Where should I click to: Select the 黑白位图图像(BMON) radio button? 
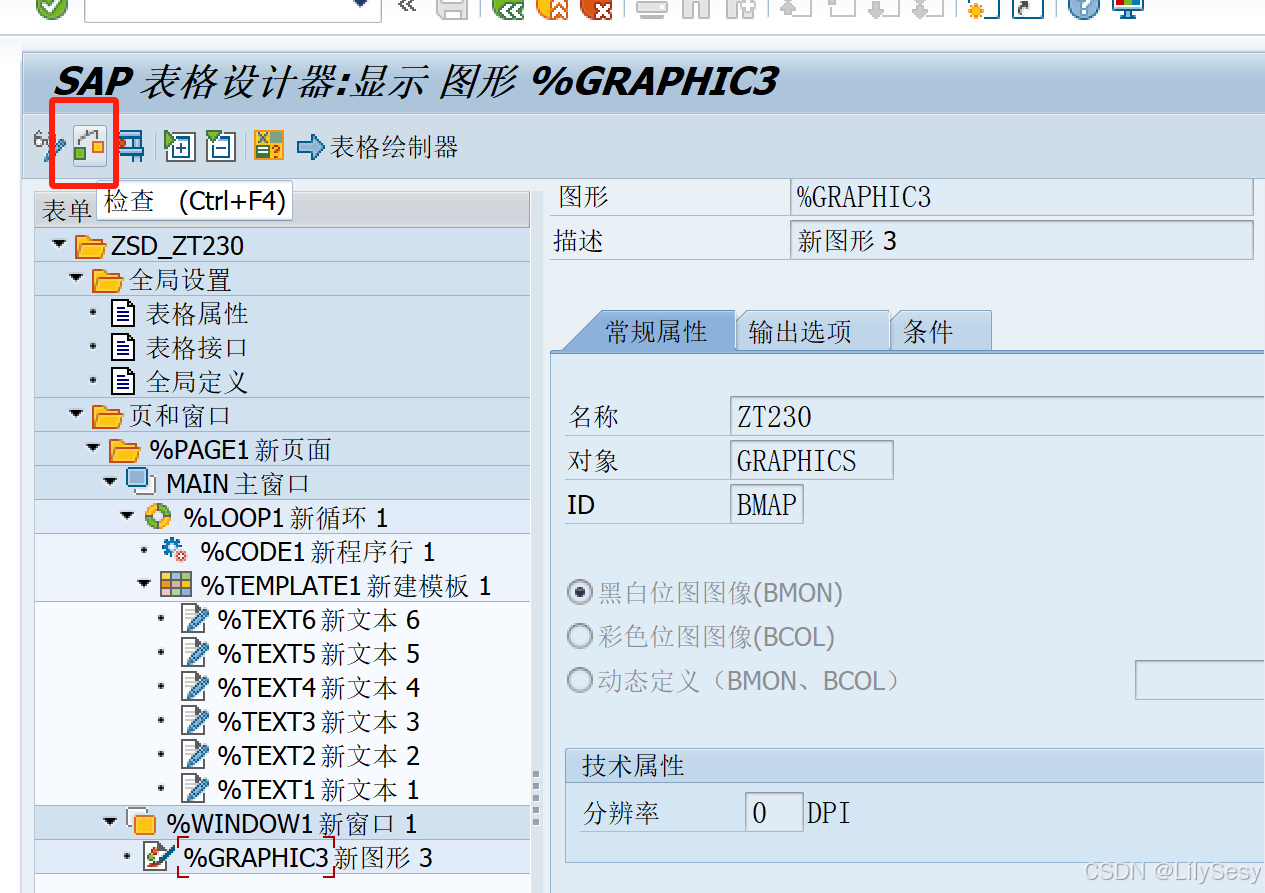tap(580, 591)
